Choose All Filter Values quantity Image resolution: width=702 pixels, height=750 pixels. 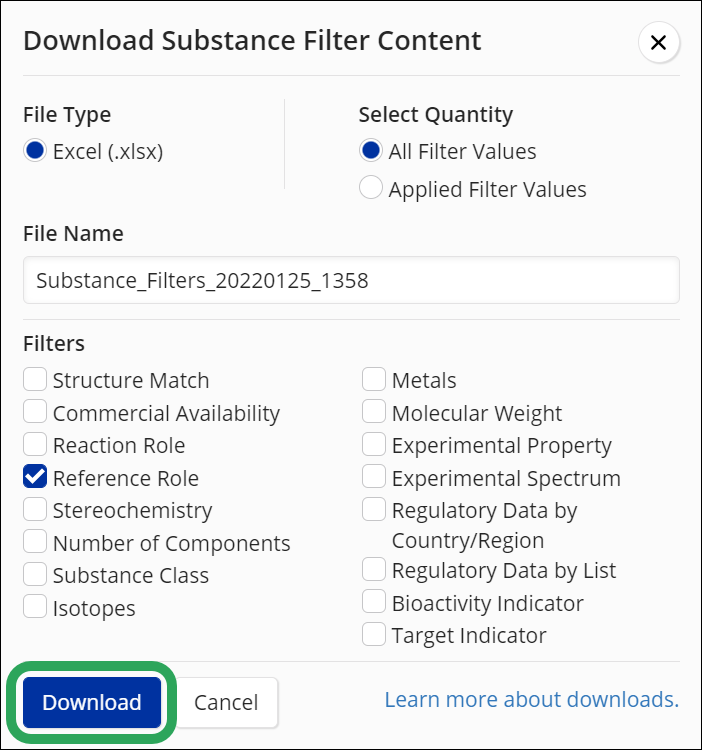click(x=371, y=151)
